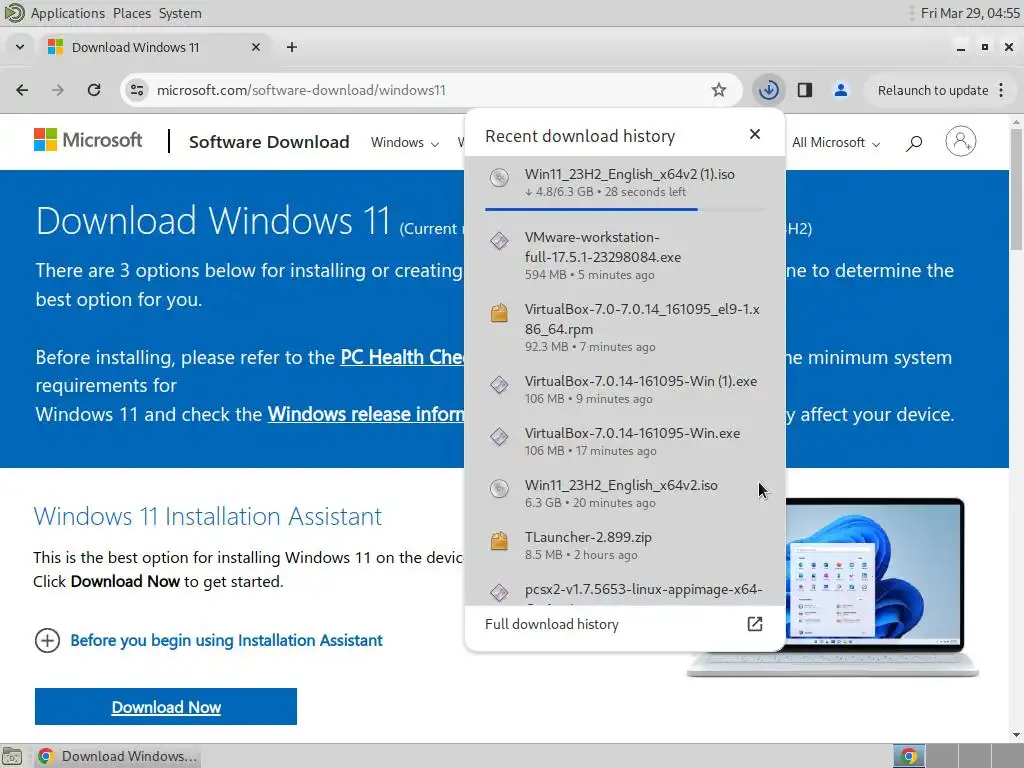Click Before you begin using Installation Assistant
This screenshot has height=768, width=1024.
pyautogui.click(x=227, y=641)
